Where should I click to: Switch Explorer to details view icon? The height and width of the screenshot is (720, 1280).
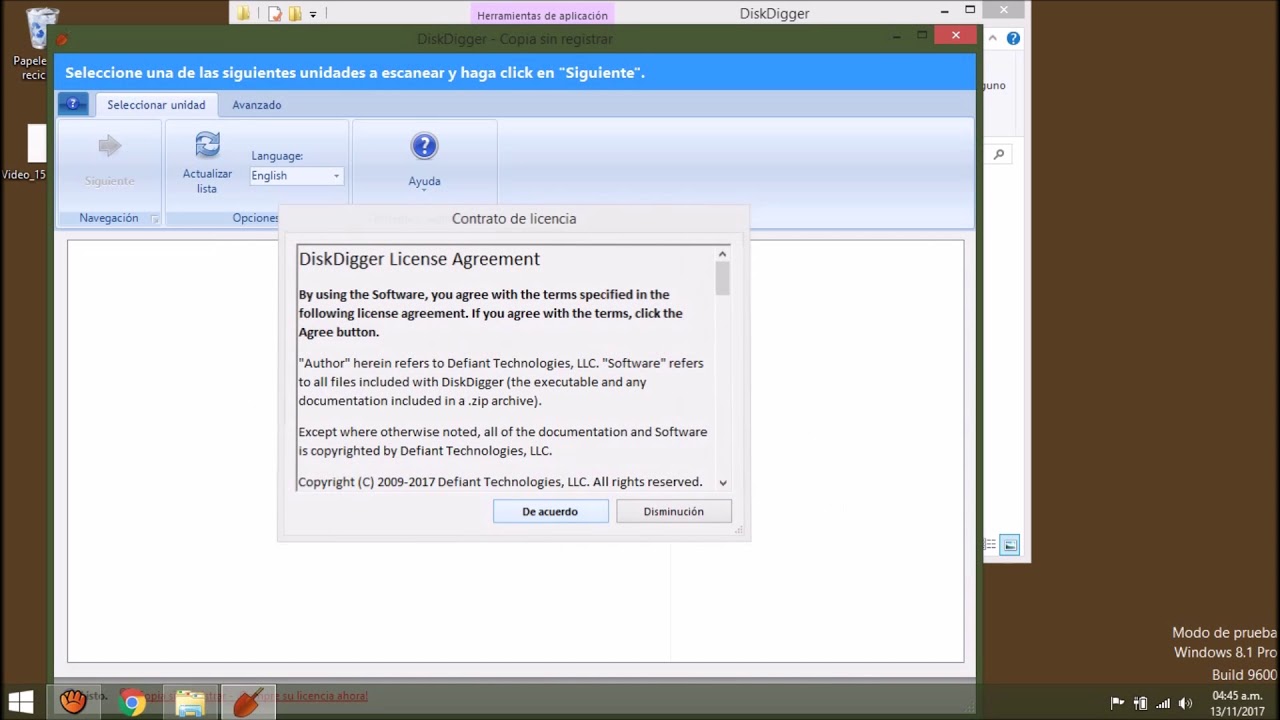point(990,545)
